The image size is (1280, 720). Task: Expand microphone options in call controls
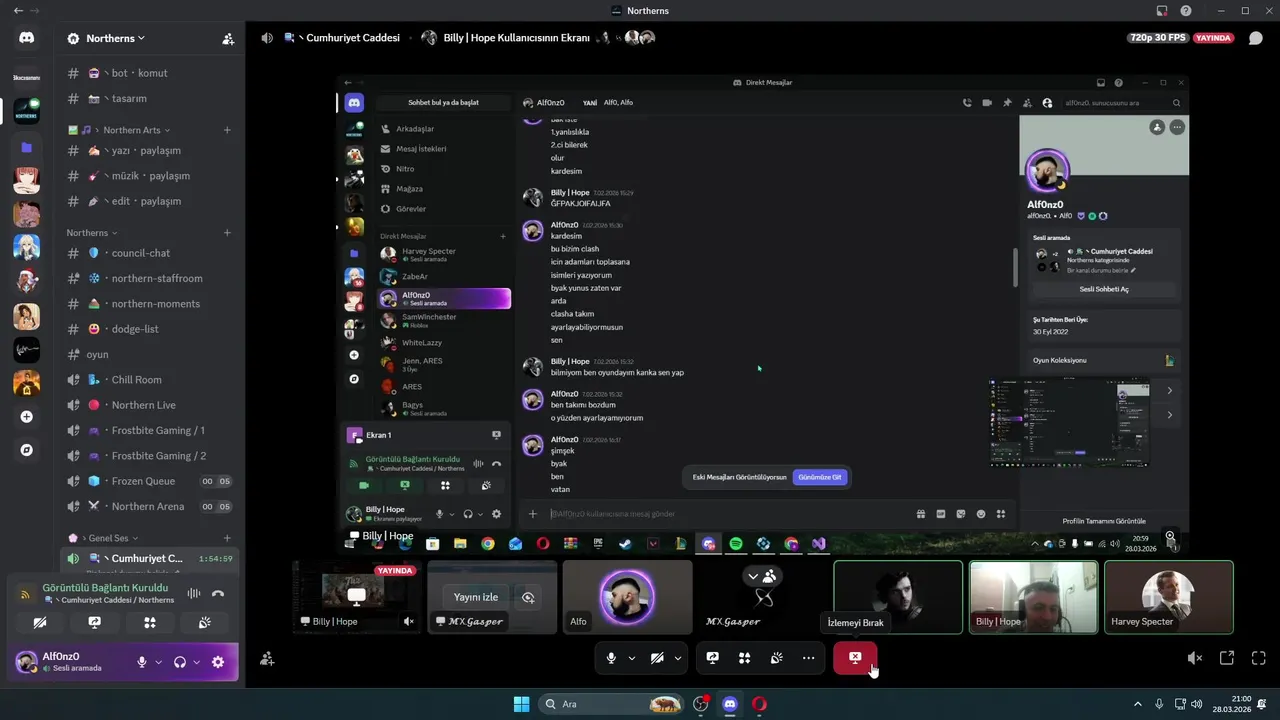(x=631, y=658)
